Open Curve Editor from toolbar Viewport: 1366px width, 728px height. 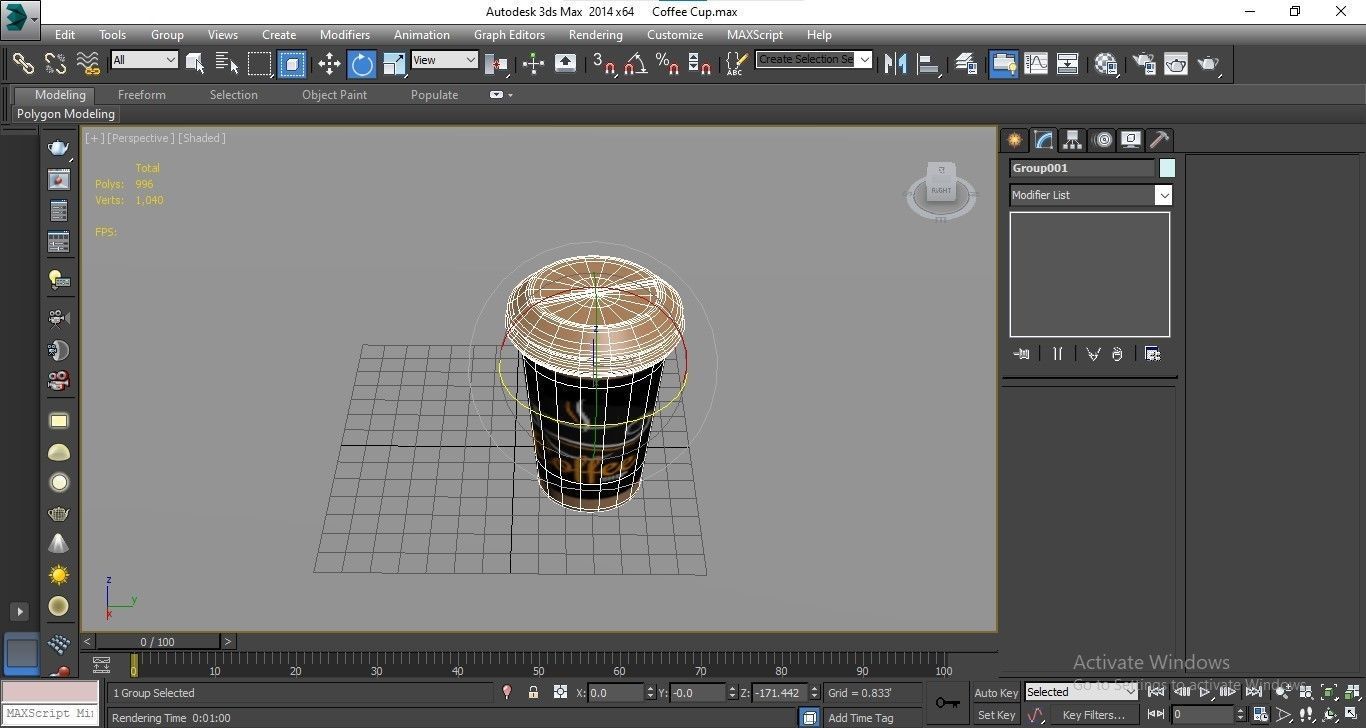(x=1036, y=63)
